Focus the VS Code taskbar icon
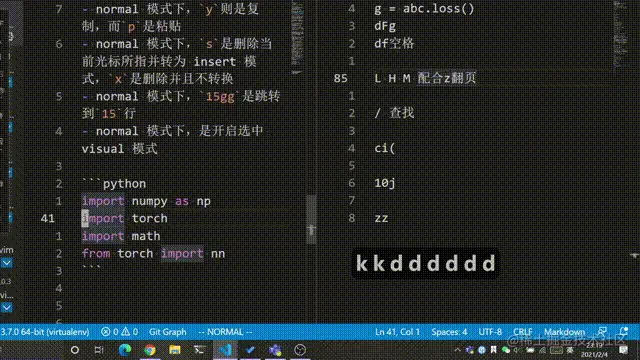Viewport: 640px width, 360px height. [x=225, y=350]
